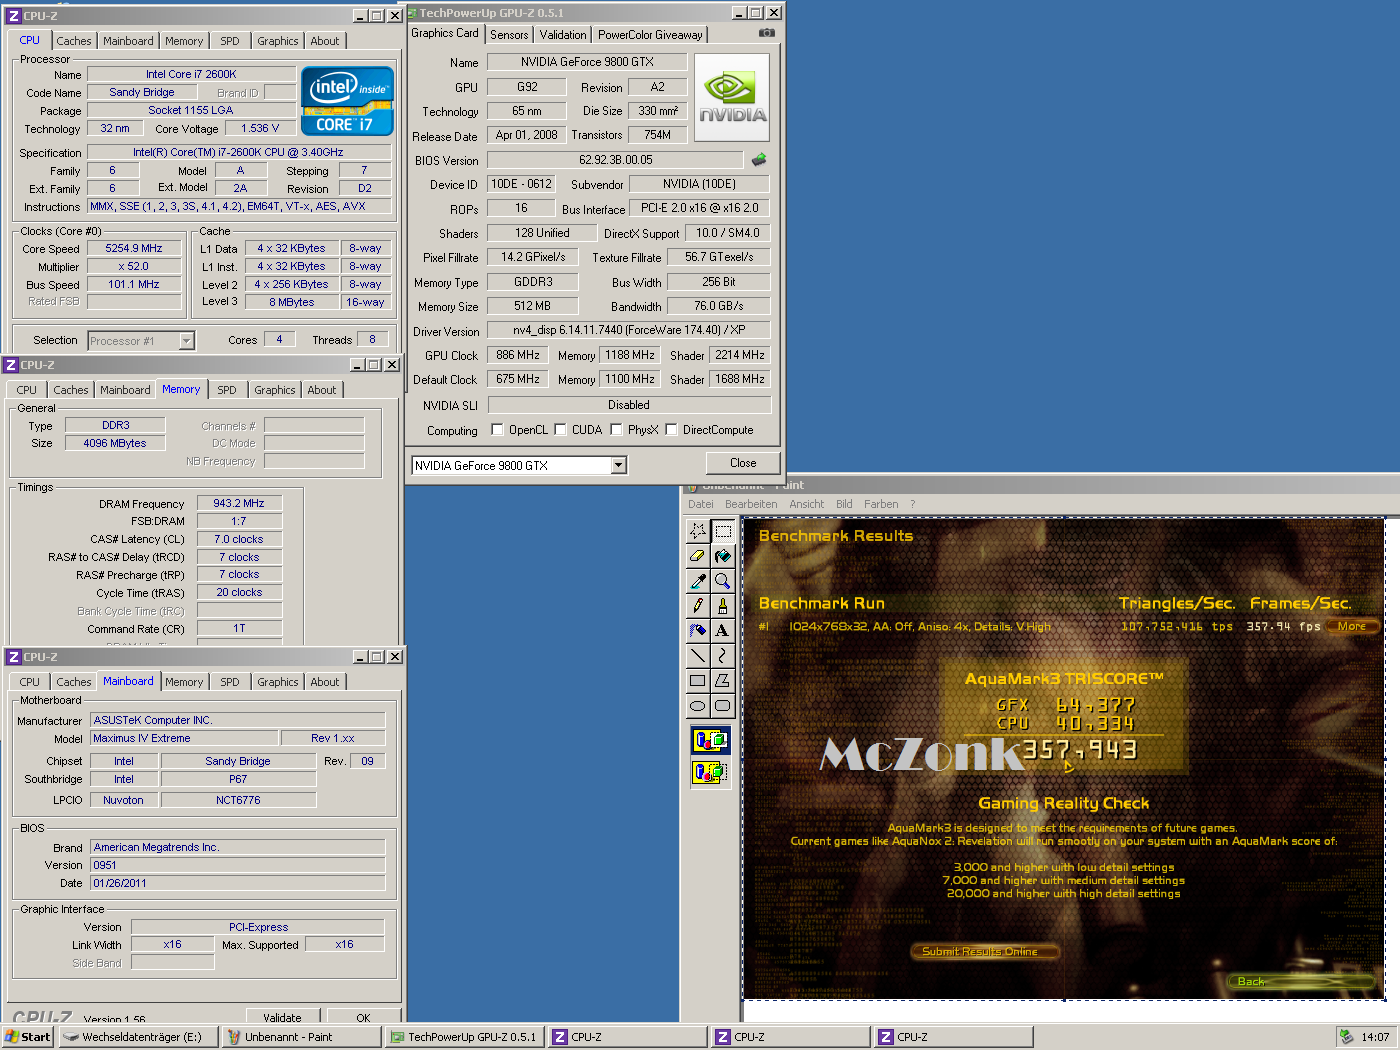Viewport: 1400px width, 1050px height.
Task: Select the Curve tool in Paint
Action: coord(722,656)
